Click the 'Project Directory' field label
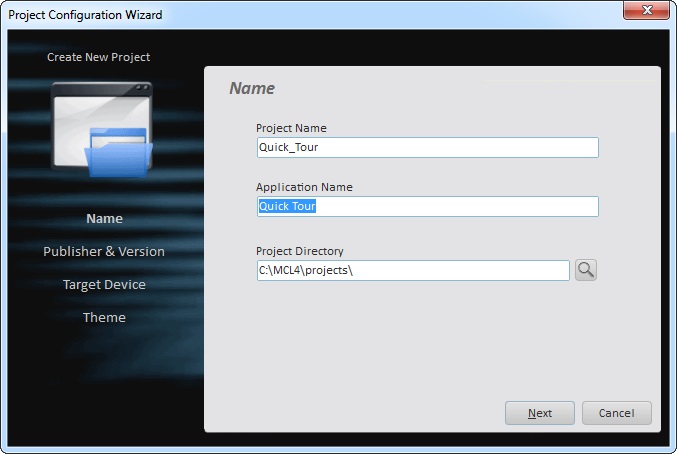Viewport: 677px width, 454px height. (x=300, y=251)
